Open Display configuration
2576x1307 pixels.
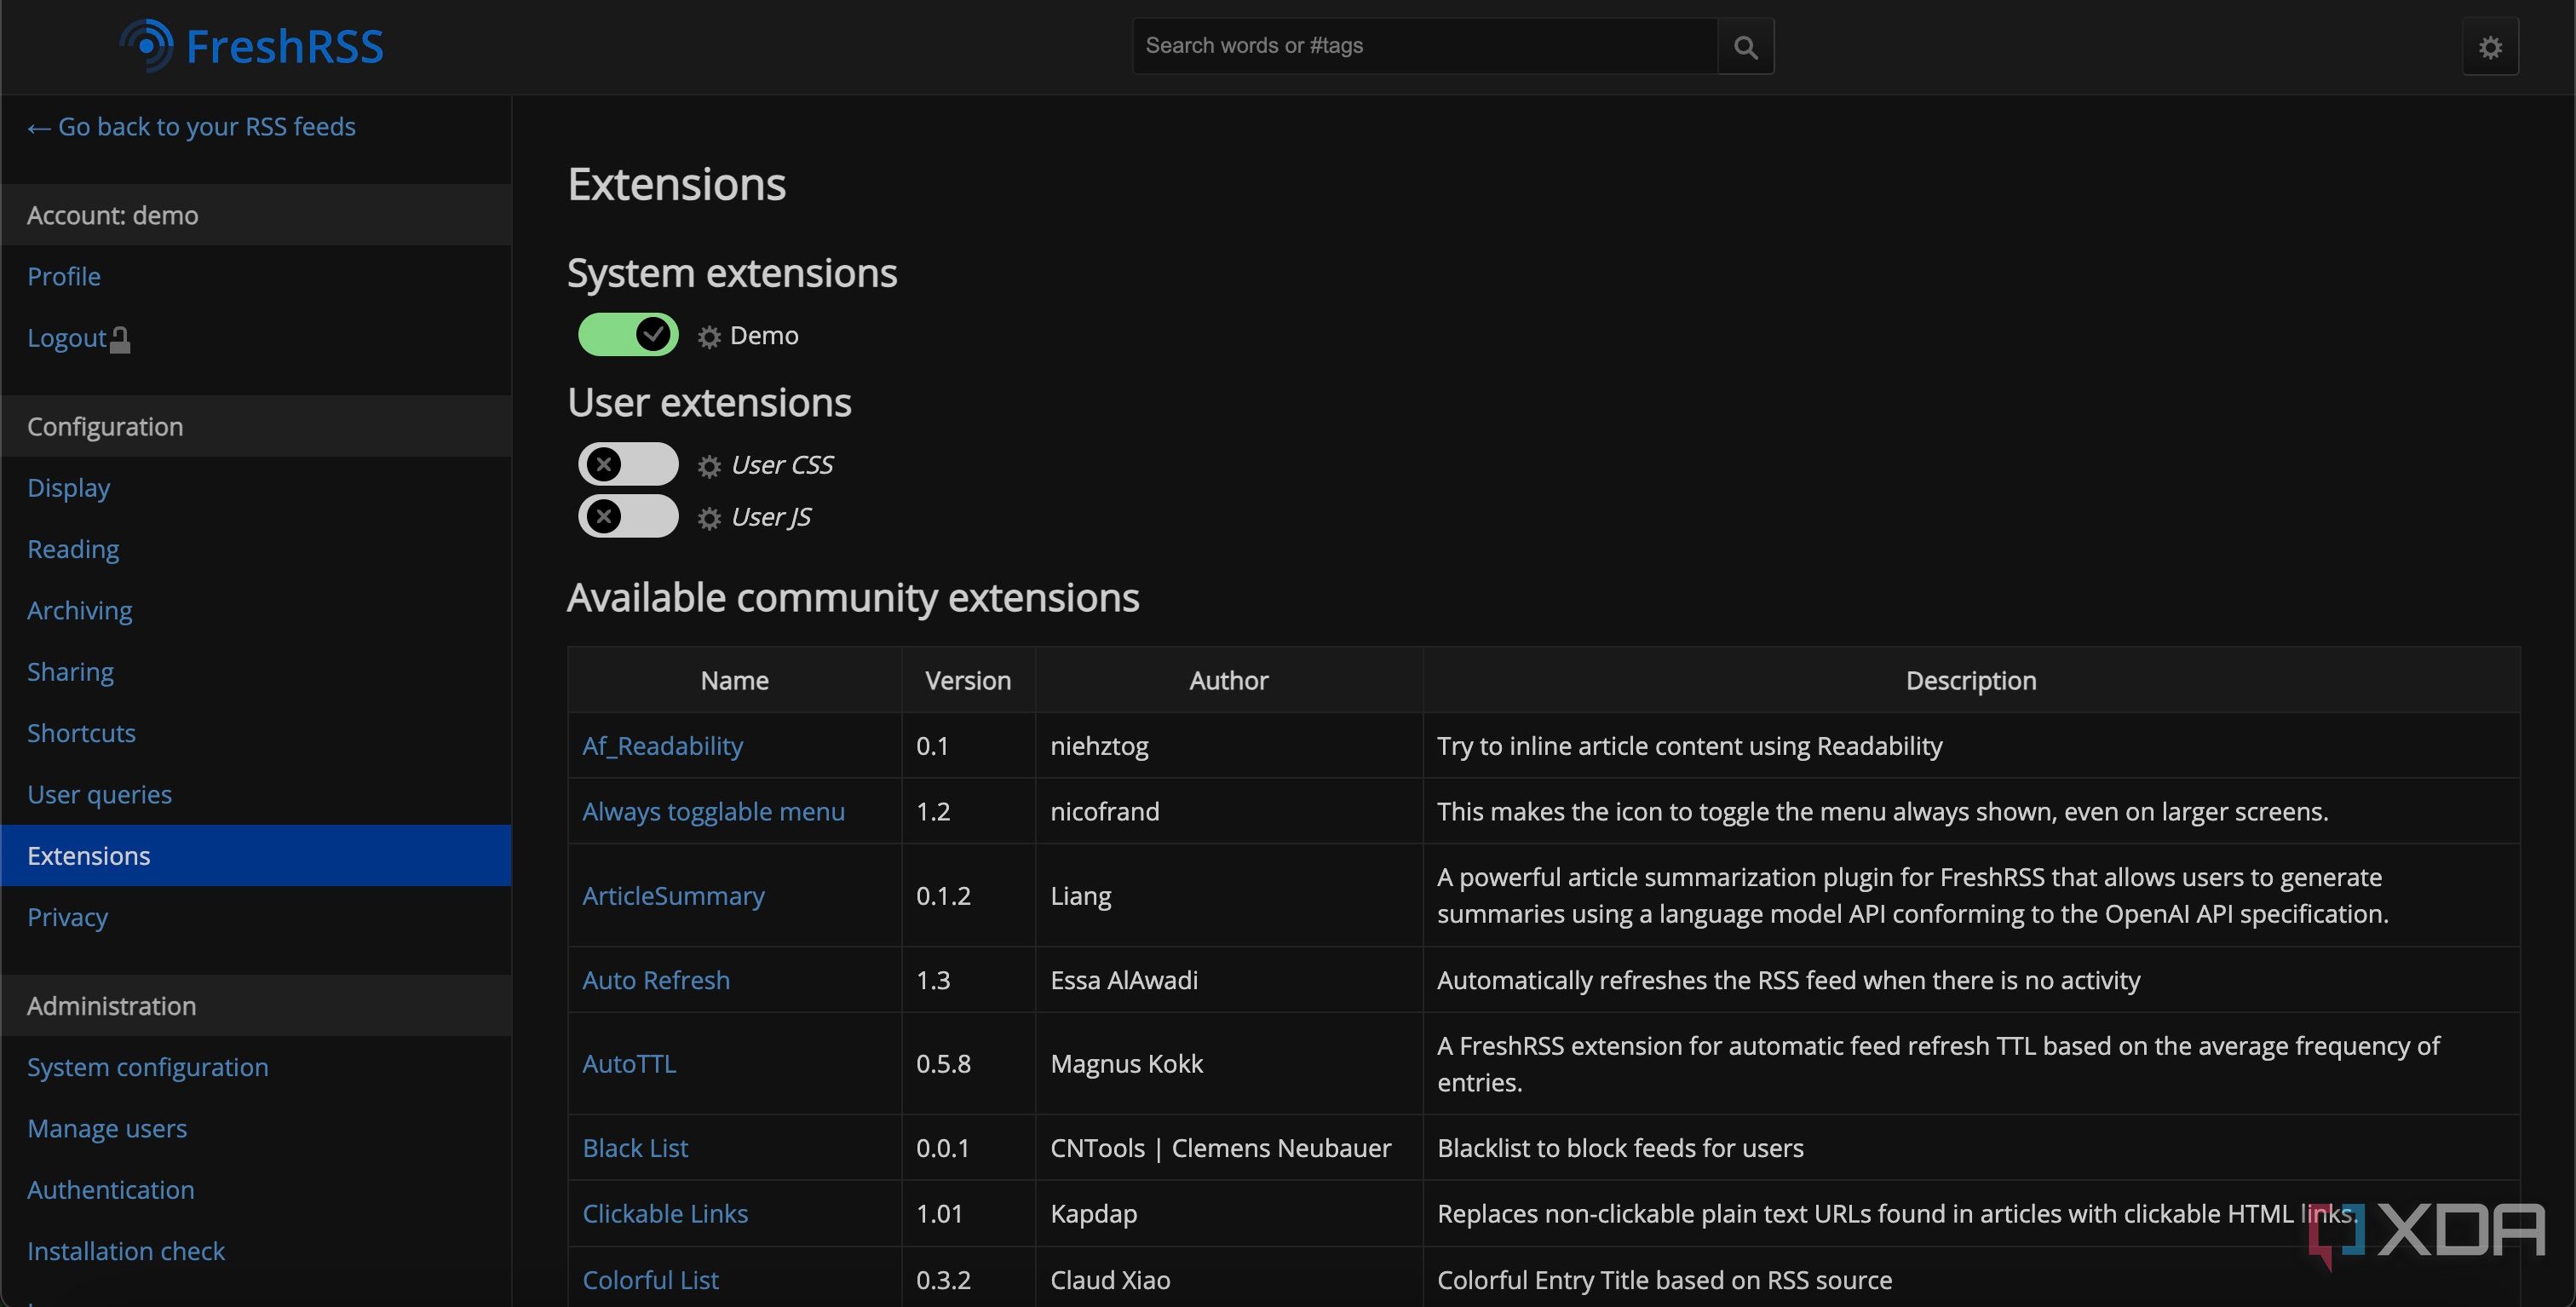(68, 488)
